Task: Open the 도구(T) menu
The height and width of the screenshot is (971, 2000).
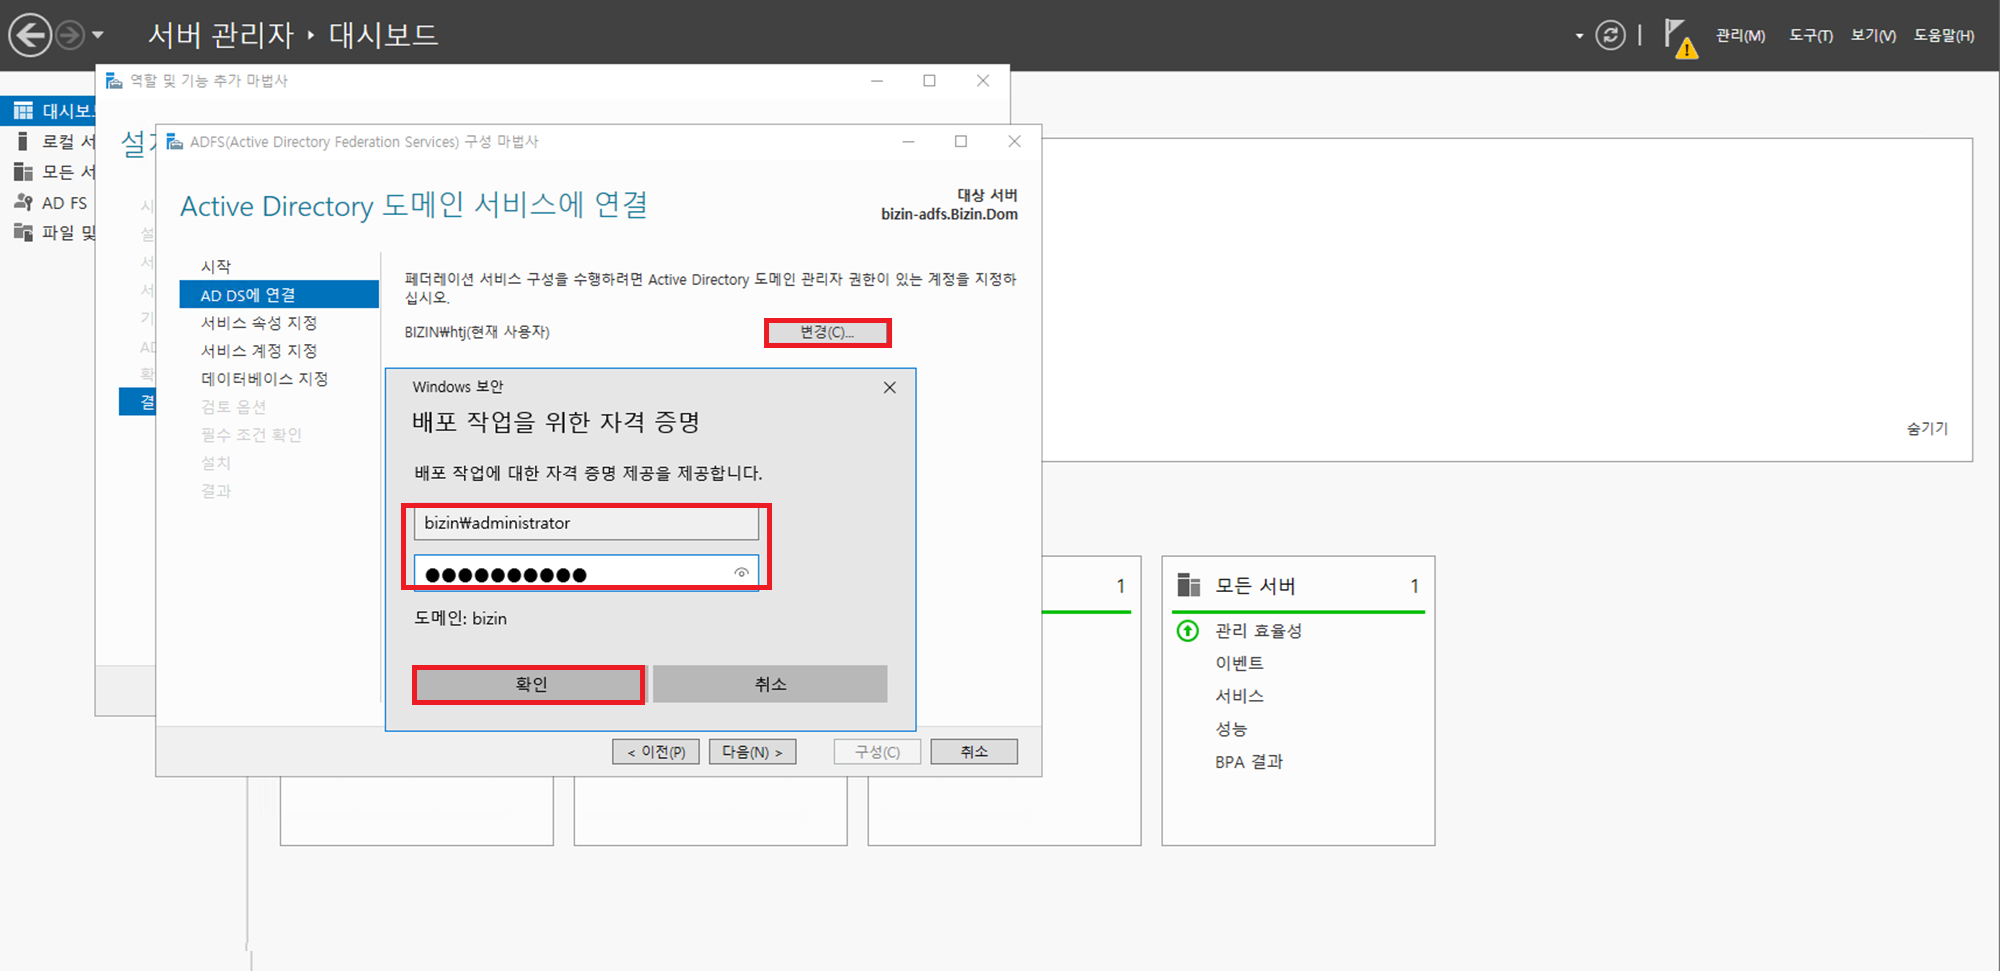Action: [1811, 36]
